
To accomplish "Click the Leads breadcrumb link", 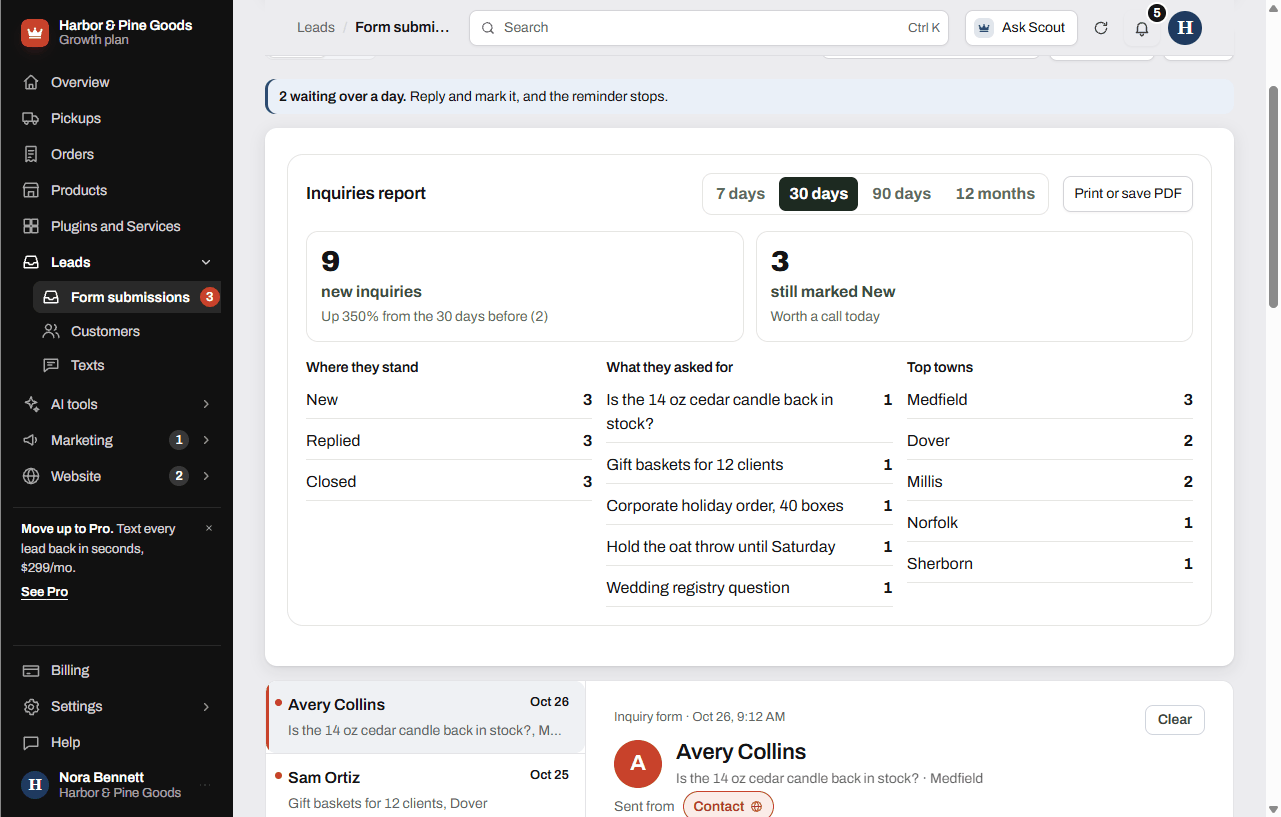I will [x=316, y=28].
